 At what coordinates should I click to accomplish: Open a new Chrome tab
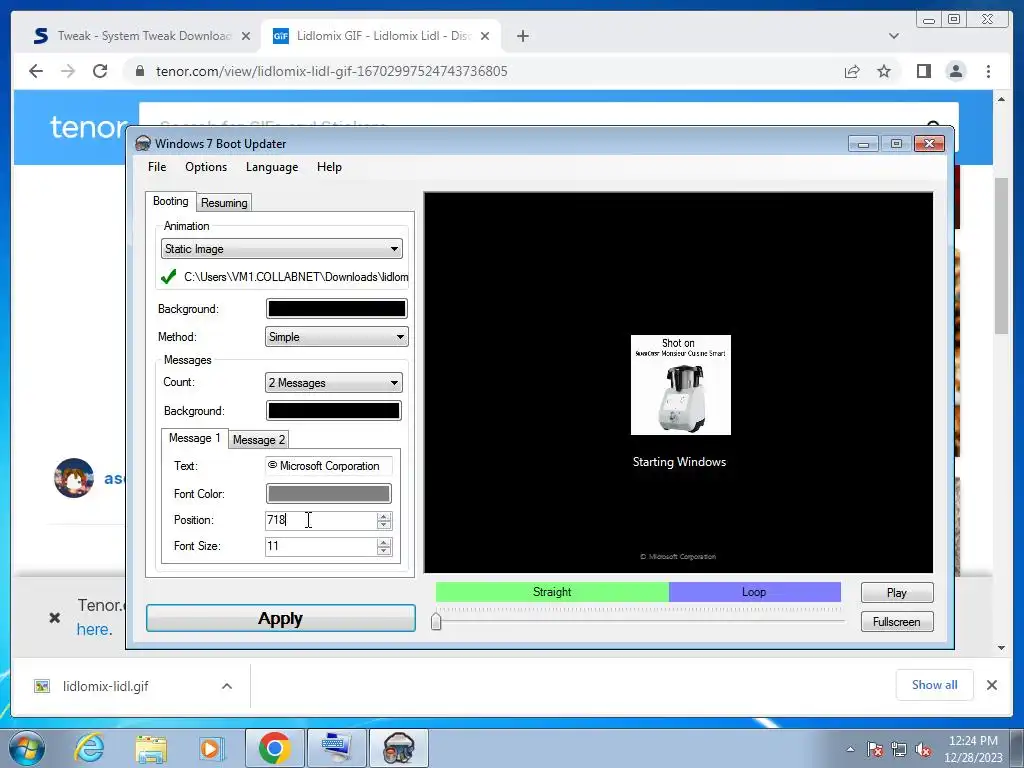pyautogui.click(x=522, y=36)
